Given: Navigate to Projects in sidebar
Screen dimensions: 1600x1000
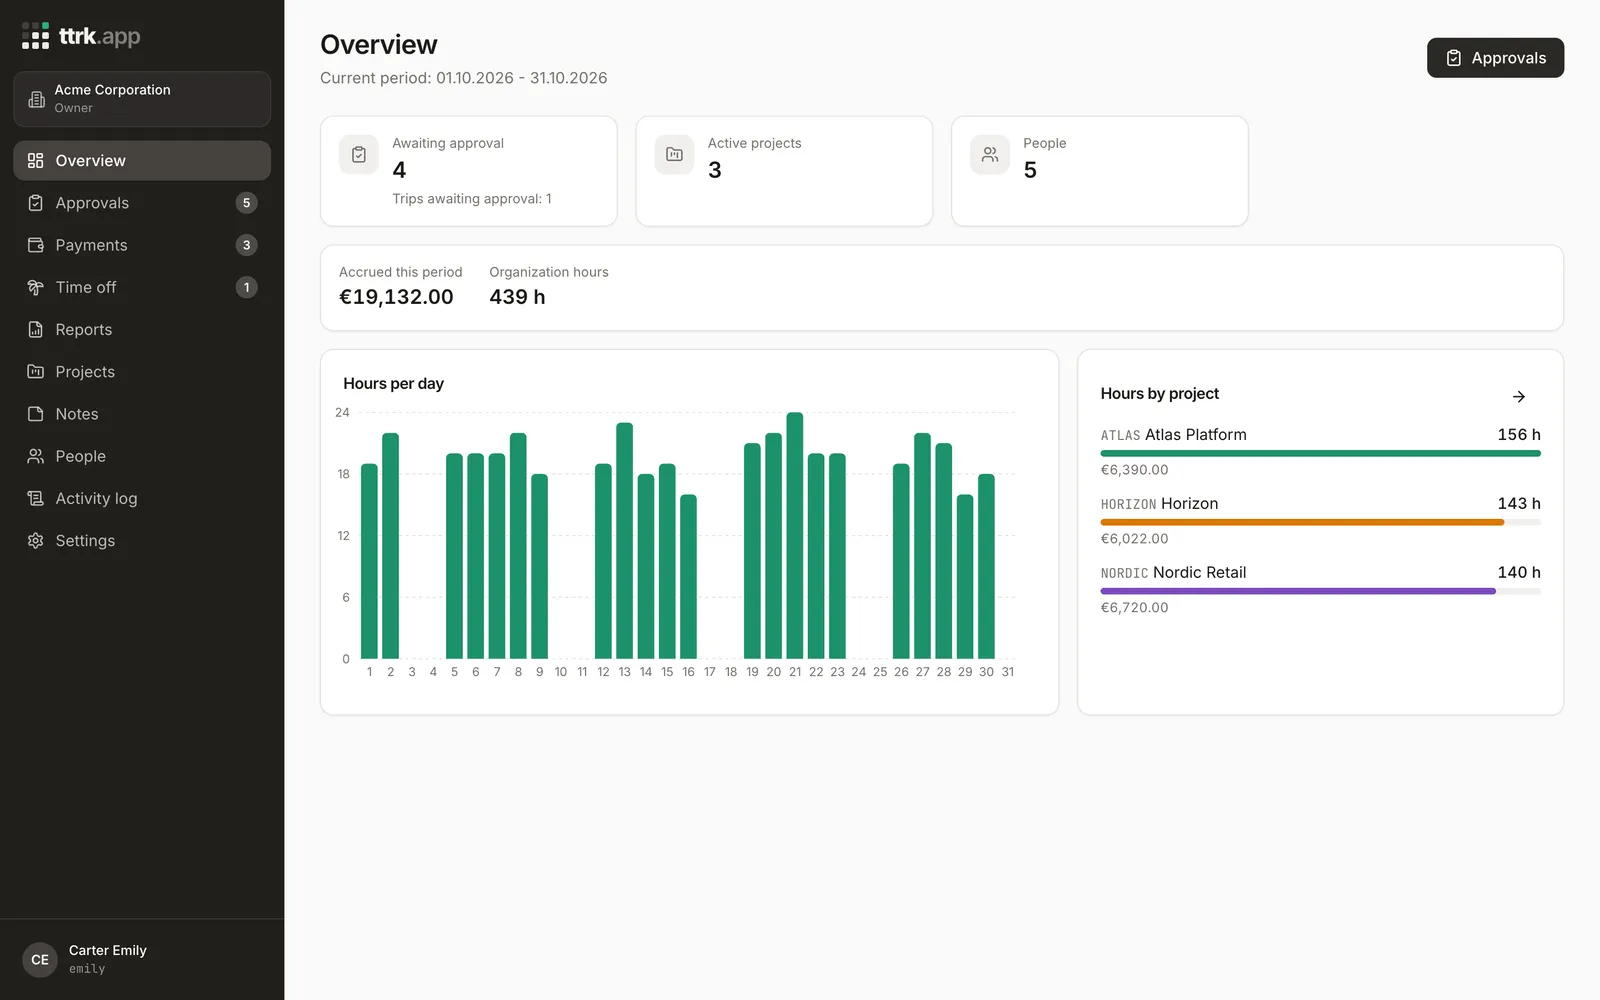Looking at the screenshot, I should coord(142,372).
